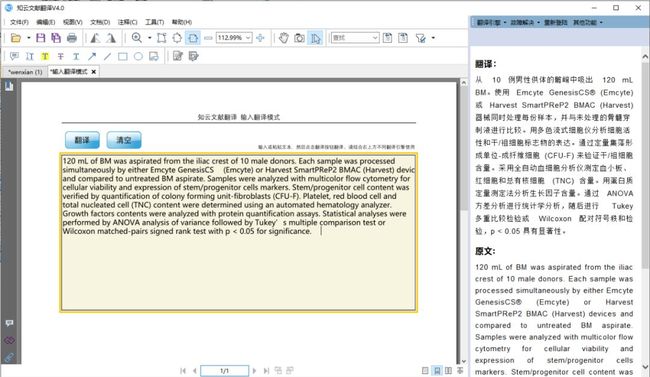This screenshot has width=650, height=377.
Task: Go to first page with navigation arrow
Action: tap(183, 371)
